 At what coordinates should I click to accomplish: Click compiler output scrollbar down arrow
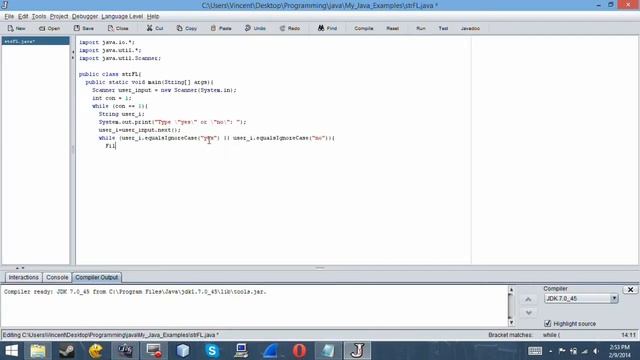511,322
